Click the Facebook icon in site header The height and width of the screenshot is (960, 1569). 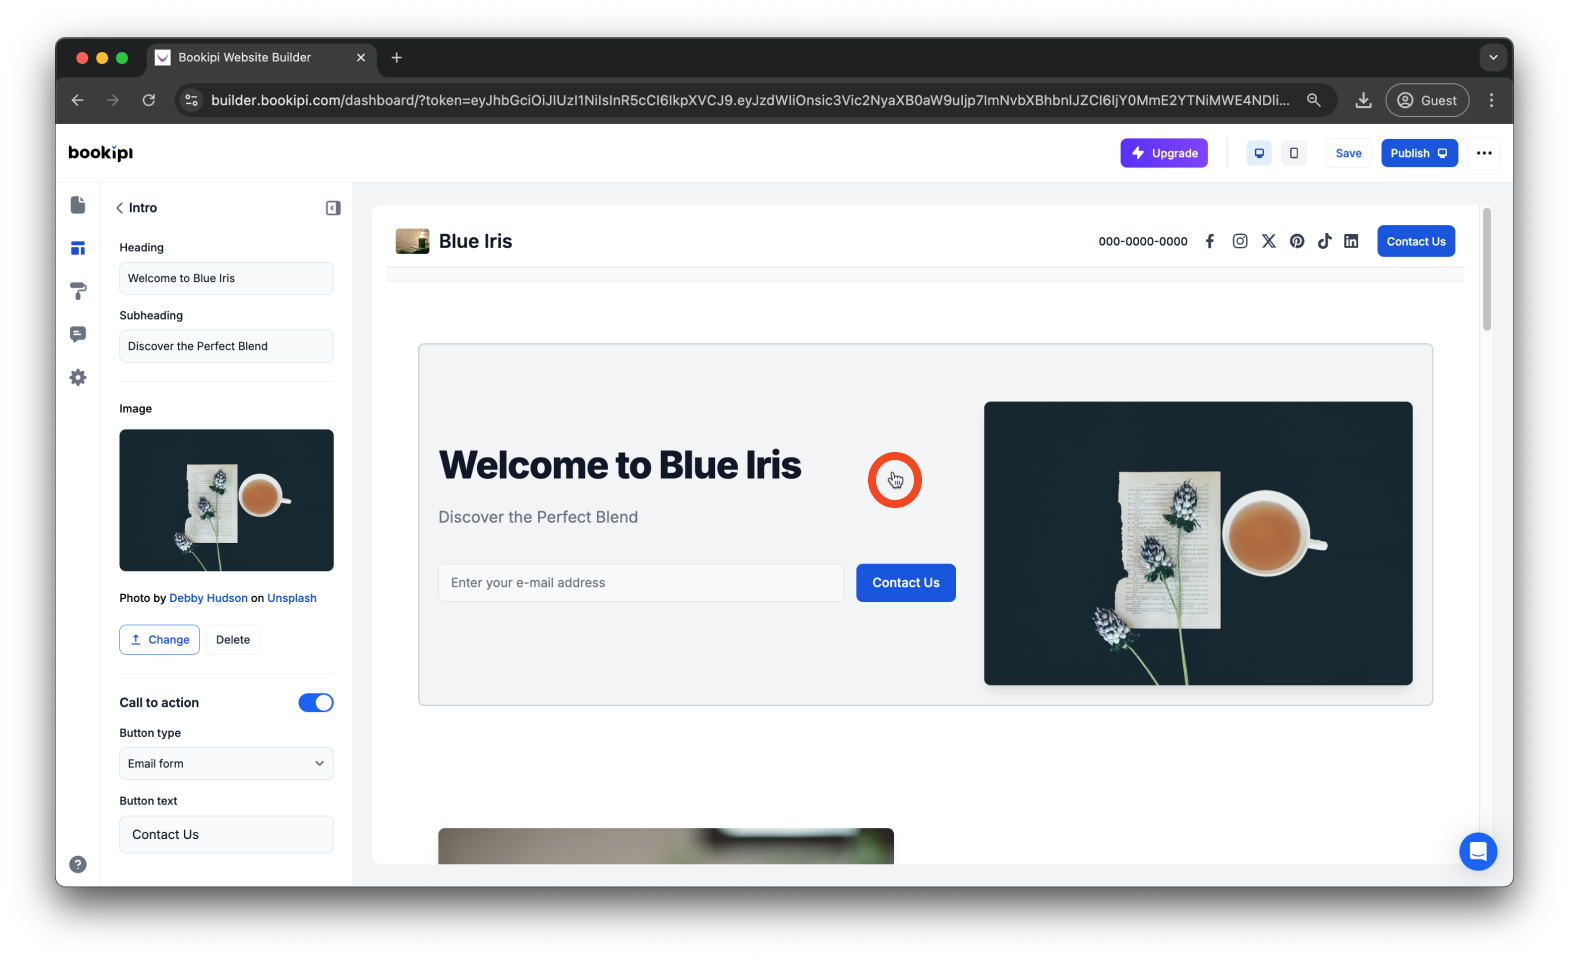(x=1210, y=241)
